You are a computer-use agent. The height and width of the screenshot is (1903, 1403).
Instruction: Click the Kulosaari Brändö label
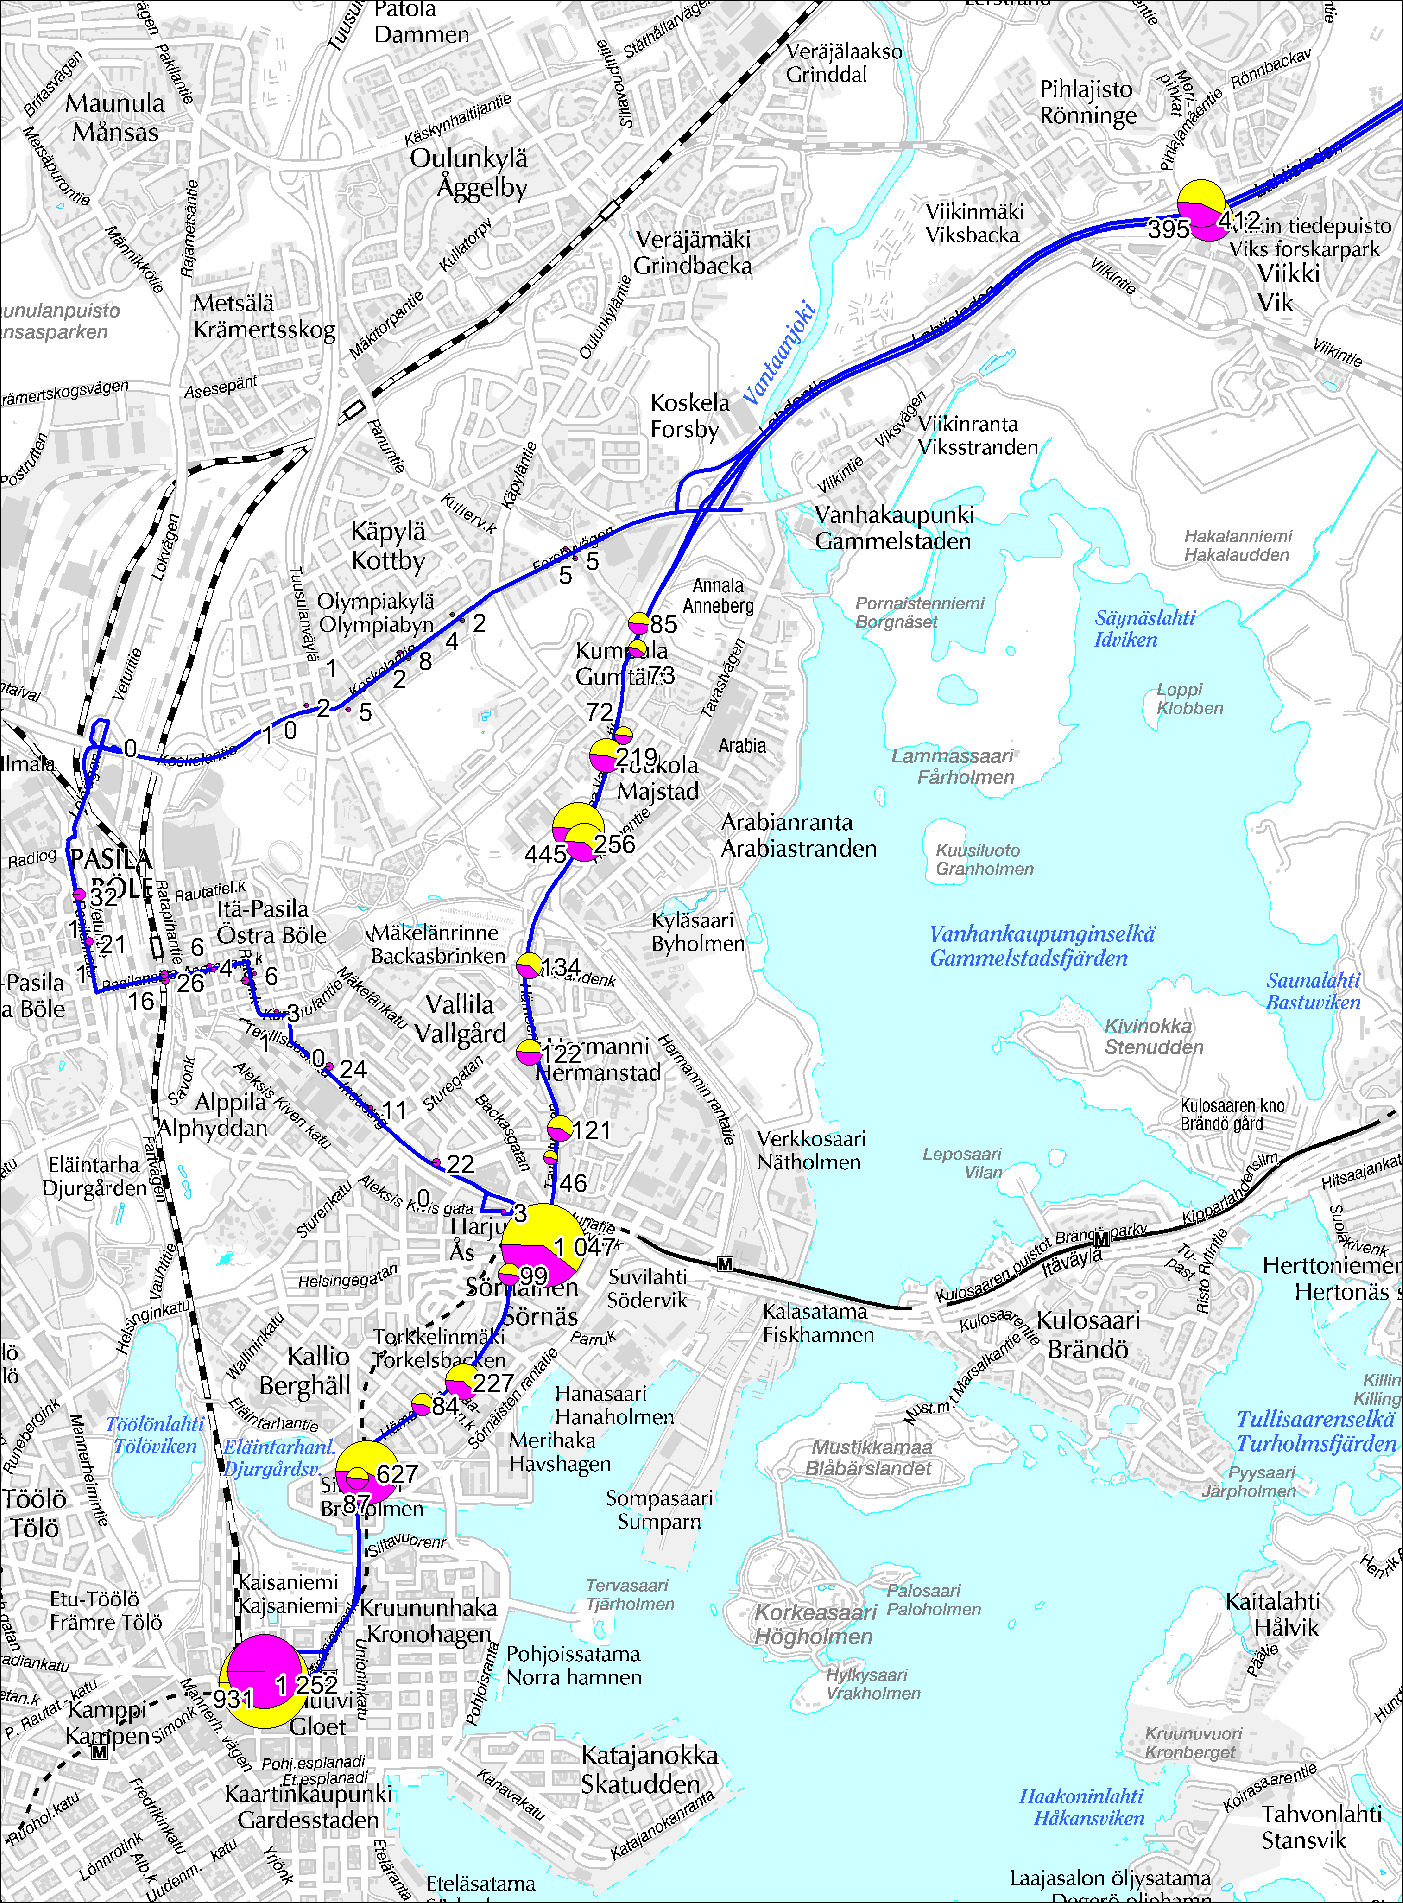click(1089, 1335)
